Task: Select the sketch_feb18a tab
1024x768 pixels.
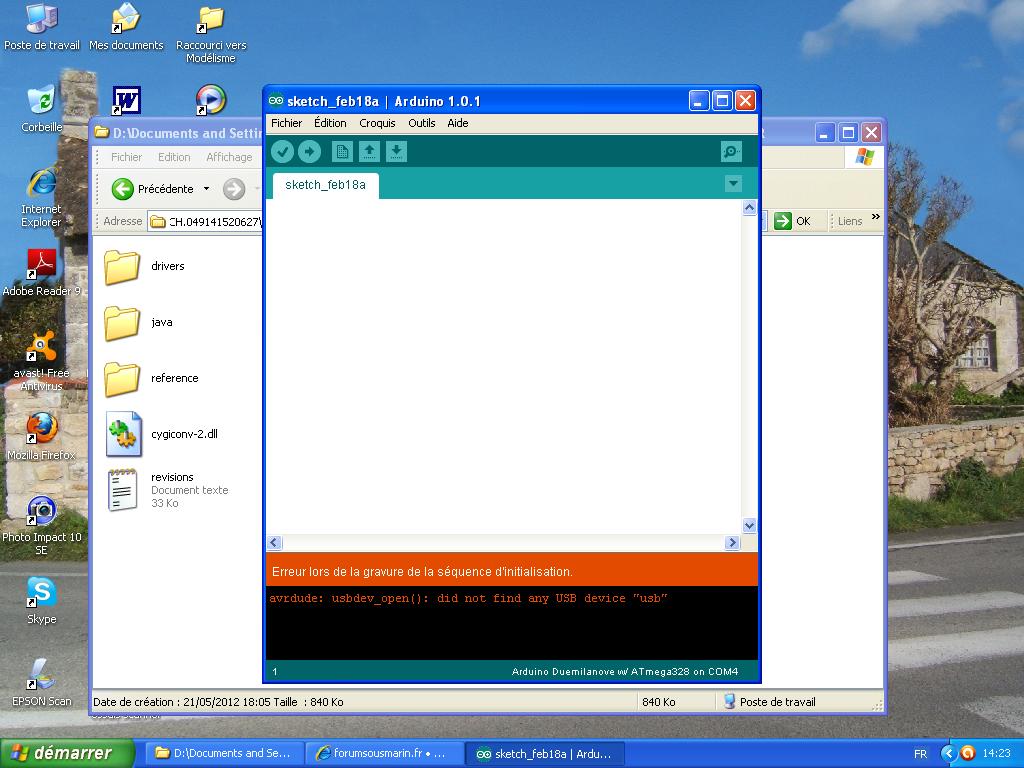Action: [325, 185]
